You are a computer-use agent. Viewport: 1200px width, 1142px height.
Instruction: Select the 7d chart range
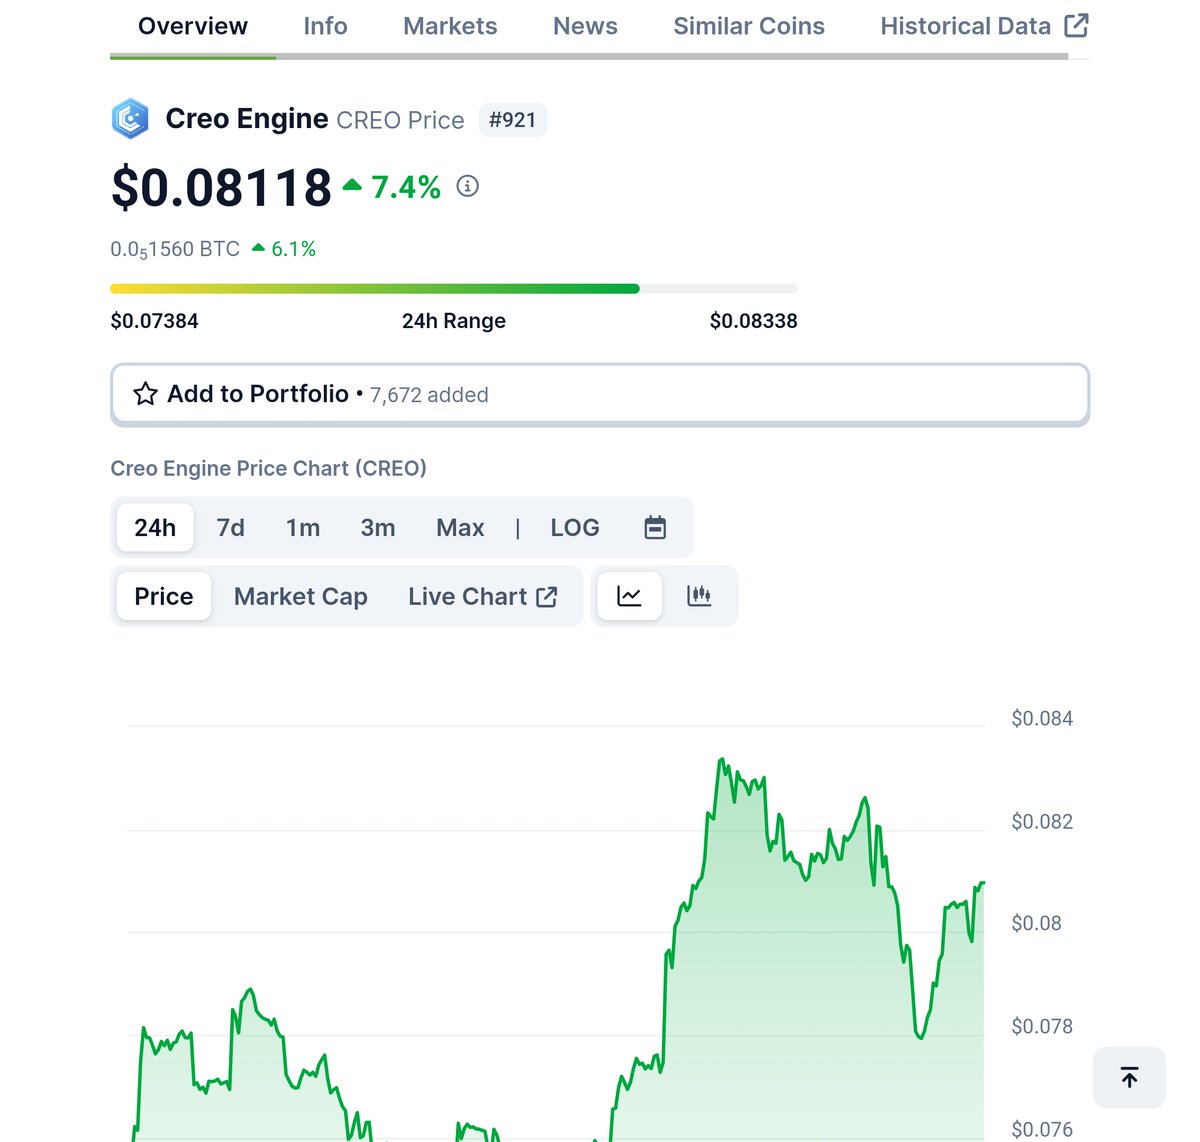click(x=231, y=528)
